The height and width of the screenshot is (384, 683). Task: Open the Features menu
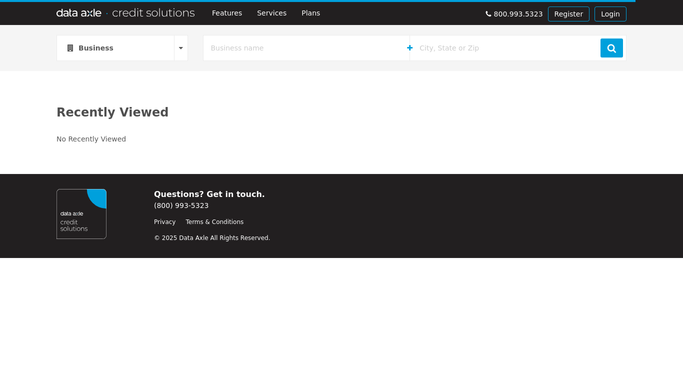227,13
